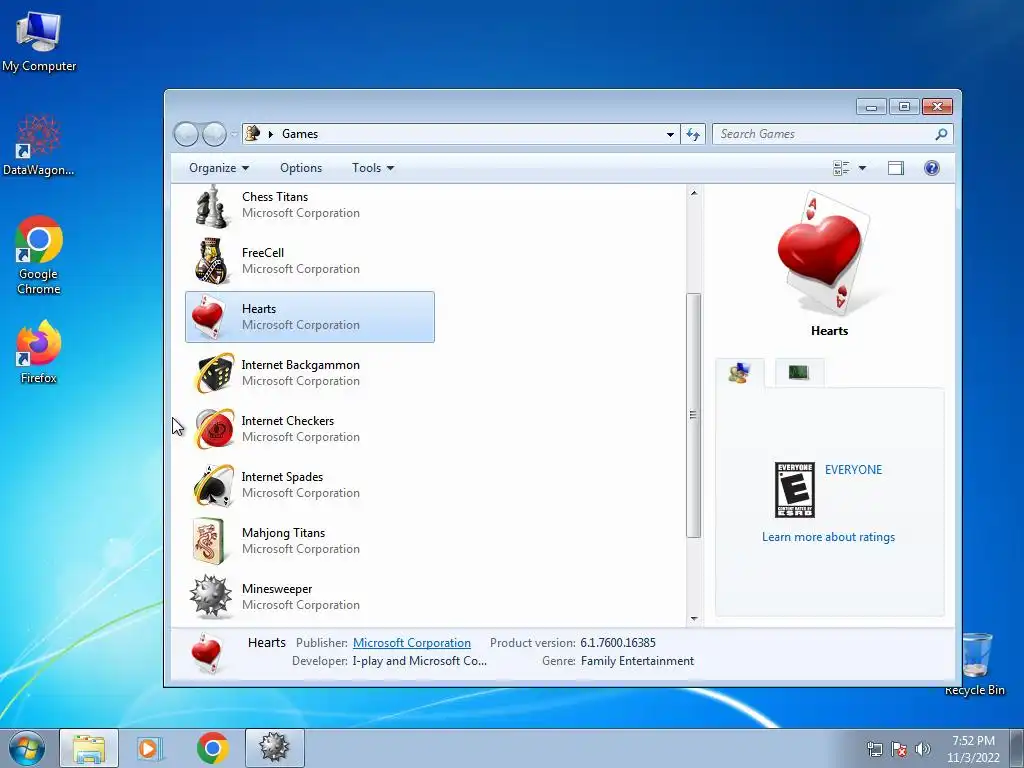Click the Hearts card icon in list

209,317
